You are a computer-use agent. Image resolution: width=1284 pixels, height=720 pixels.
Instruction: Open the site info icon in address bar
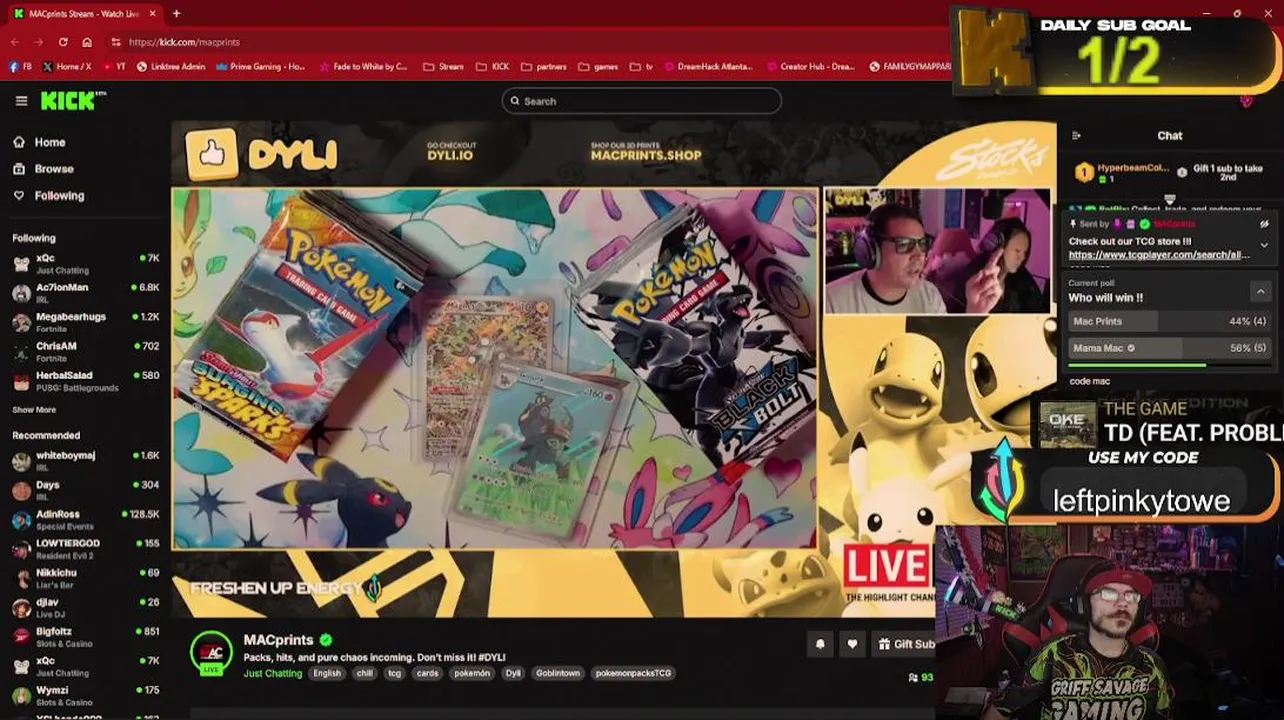coord(116,42)
